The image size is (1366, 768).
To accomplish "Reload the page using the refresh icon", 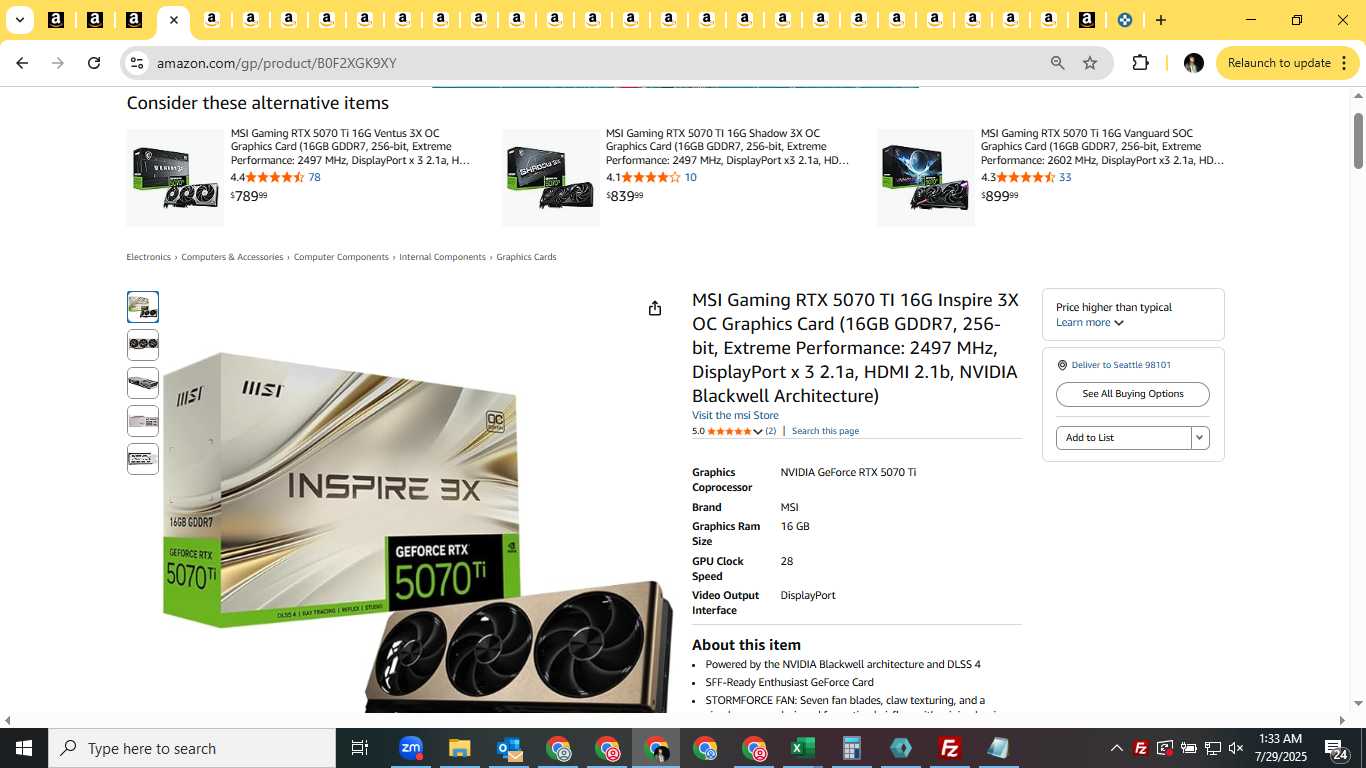I will click(94, 63).
